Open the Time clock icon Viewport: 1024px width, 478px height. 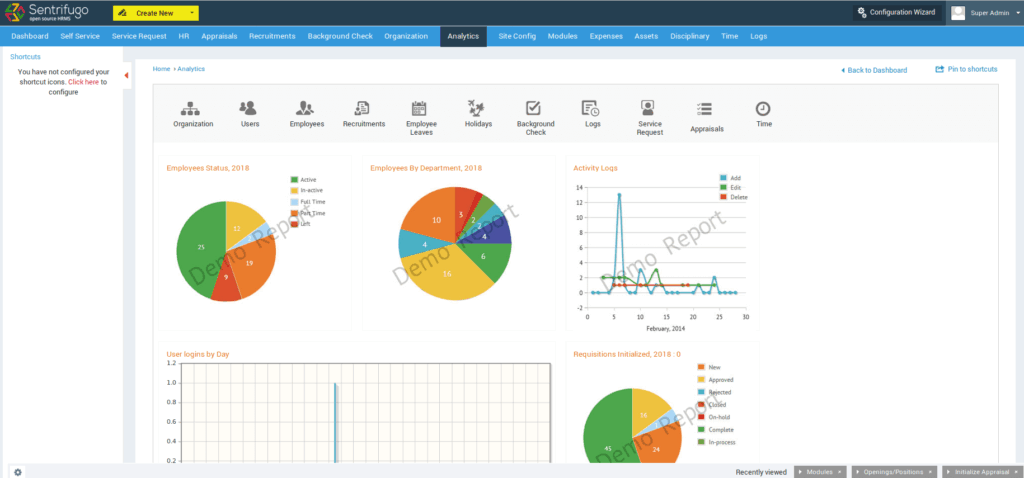point(763,108)
